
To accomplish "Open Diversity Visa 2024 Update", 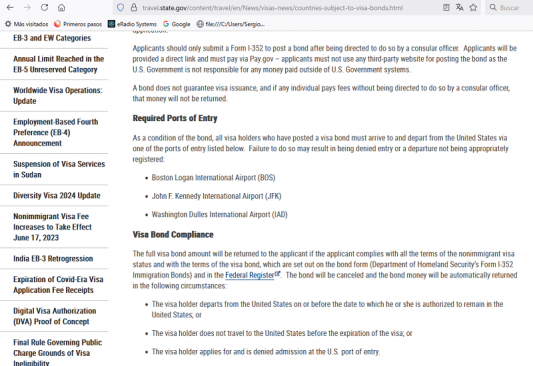I will coord(57,195).
